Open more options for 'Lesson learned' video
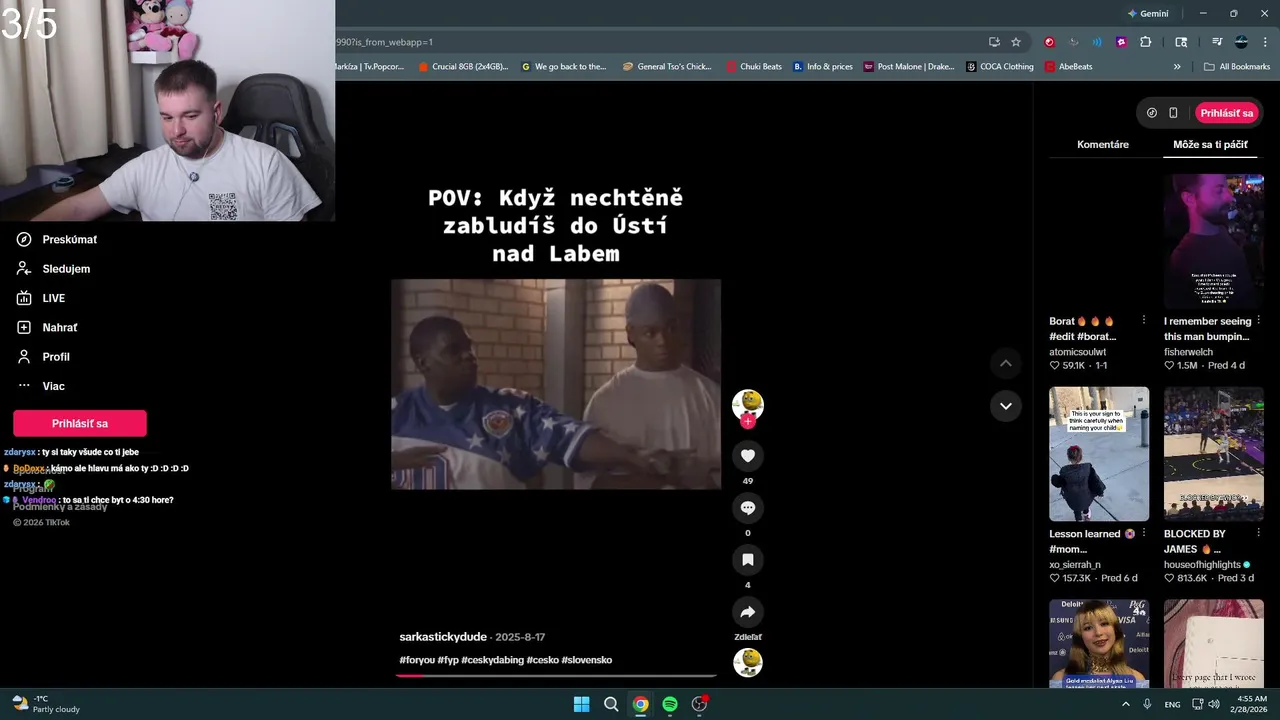The width and height of the screenshot is (1280, 720). click(x=1144, y=534)
